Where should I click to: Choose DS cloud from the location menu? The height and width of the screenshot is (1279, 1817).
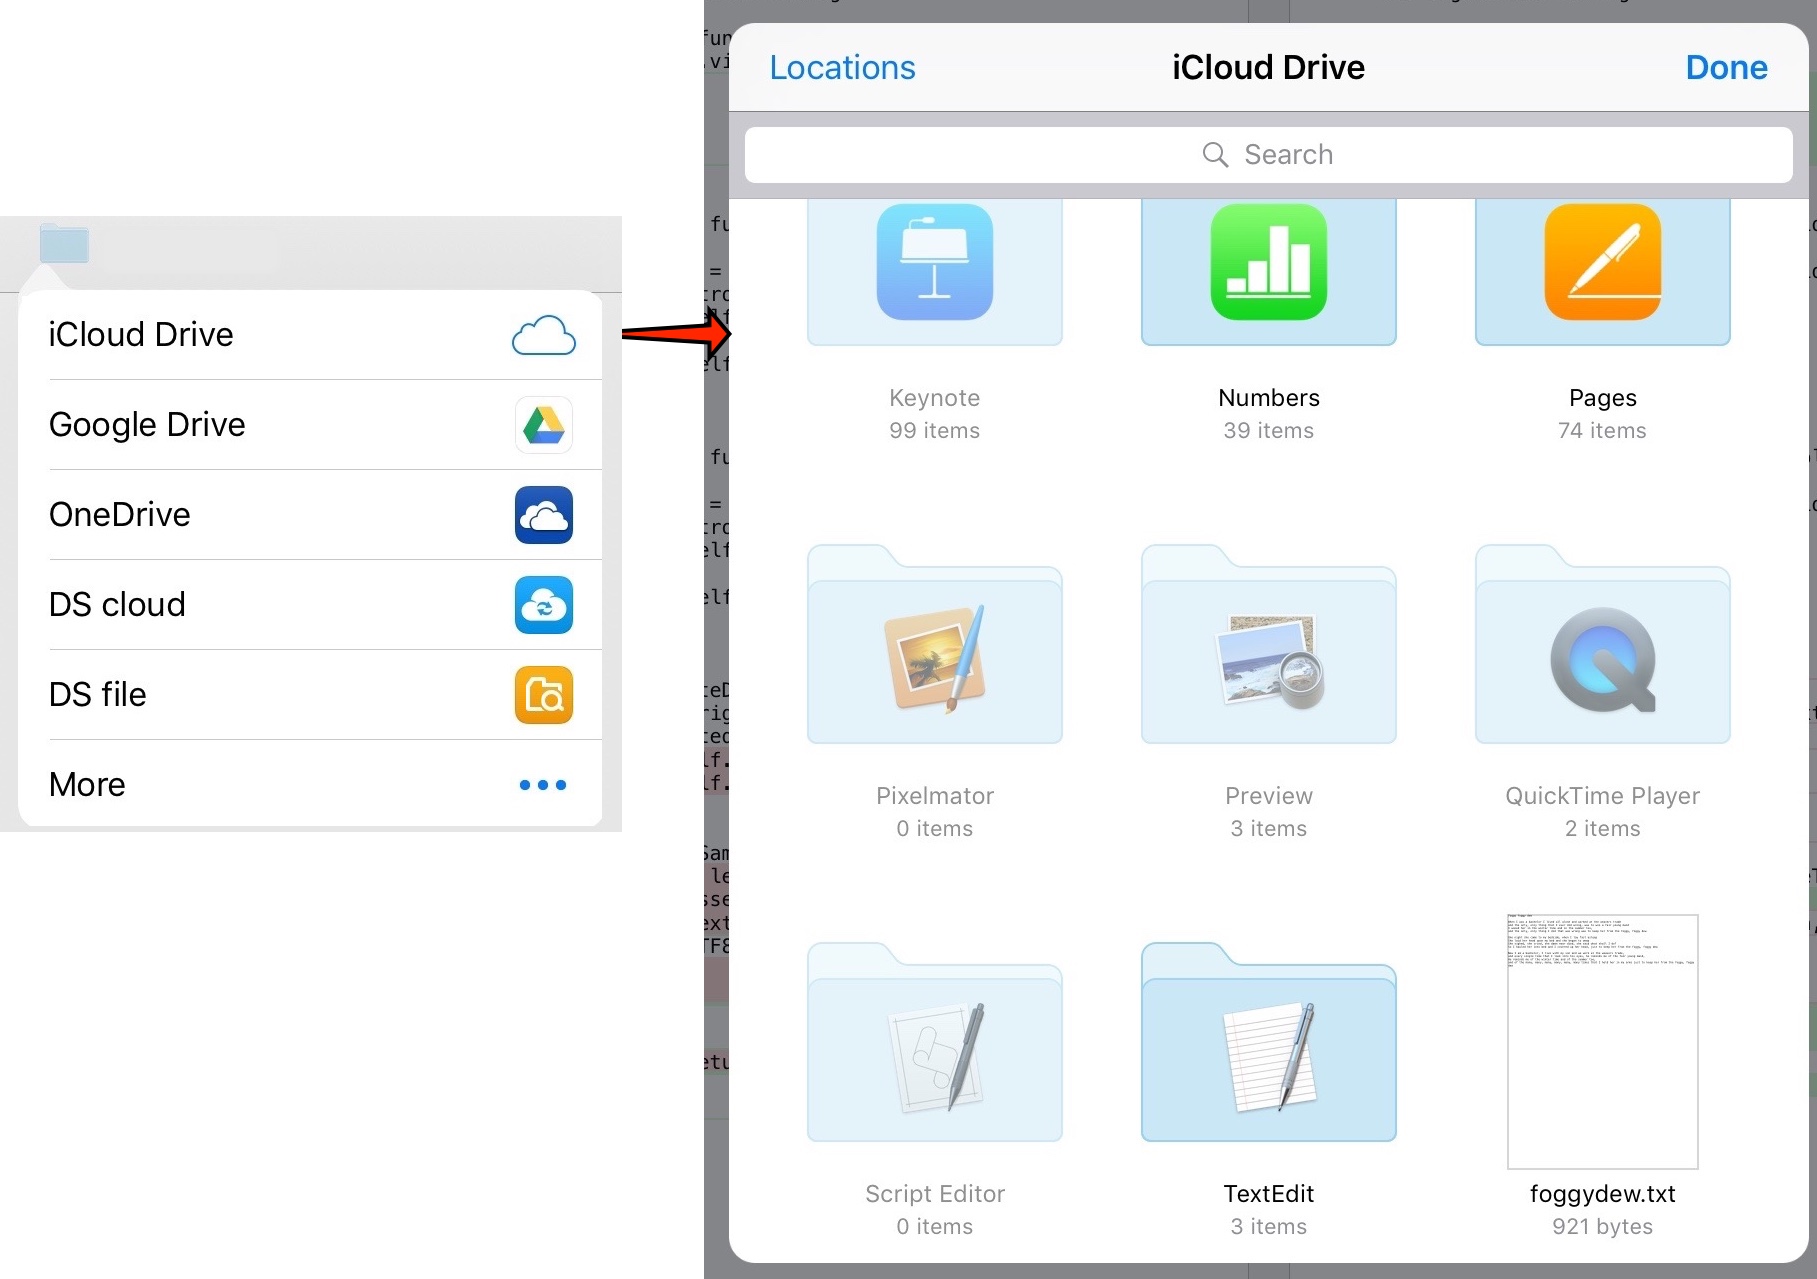[x=310, y=605]
